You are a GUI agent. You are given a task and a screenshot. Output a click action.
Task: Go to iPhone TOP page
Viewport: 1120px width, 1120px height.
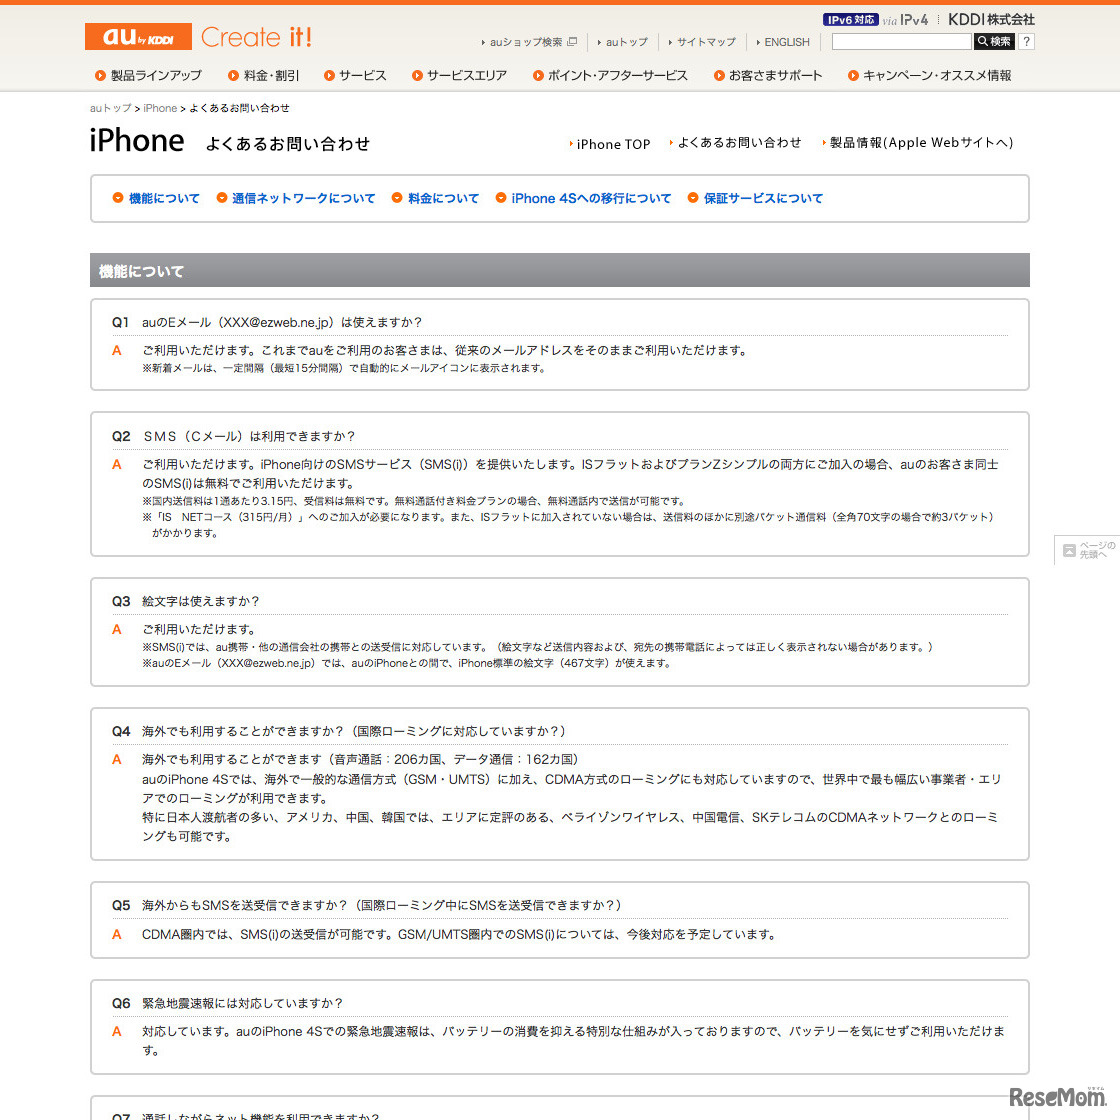[612, 143]
